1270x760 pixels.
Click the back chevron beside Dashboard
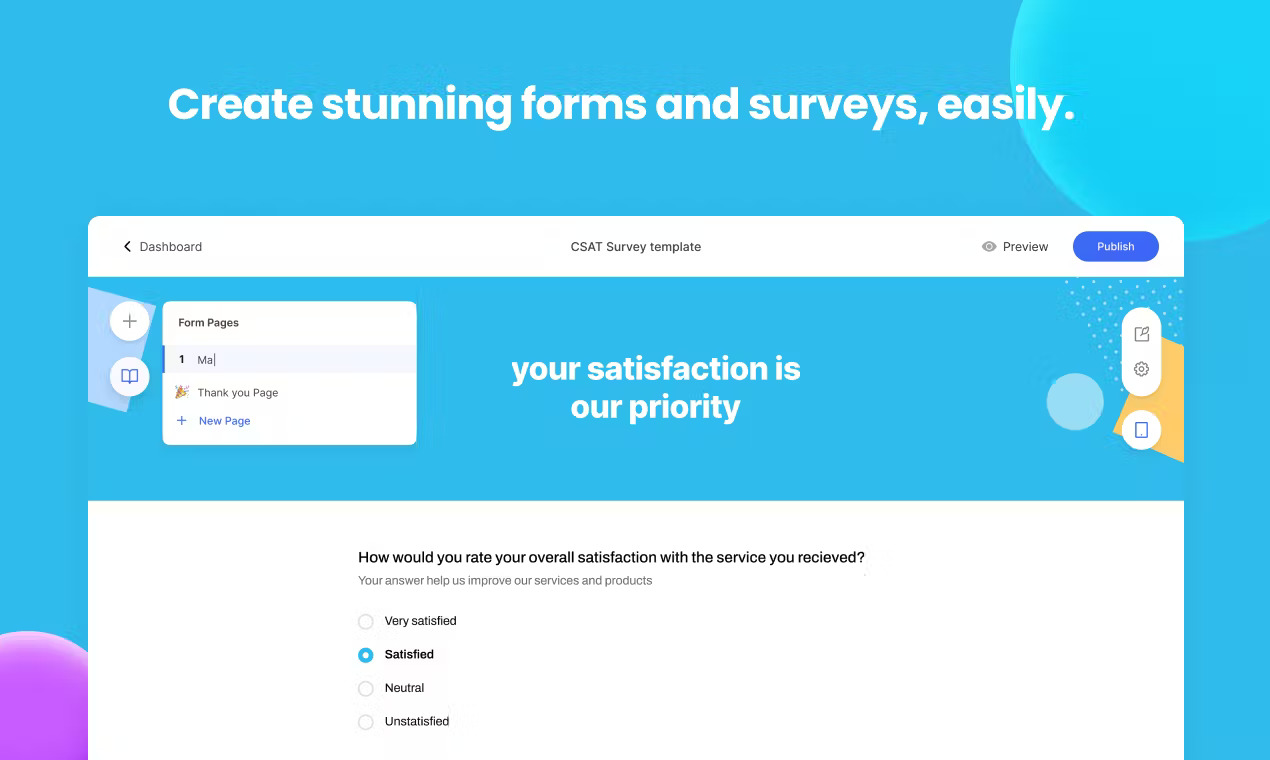(x=127, y=246)
